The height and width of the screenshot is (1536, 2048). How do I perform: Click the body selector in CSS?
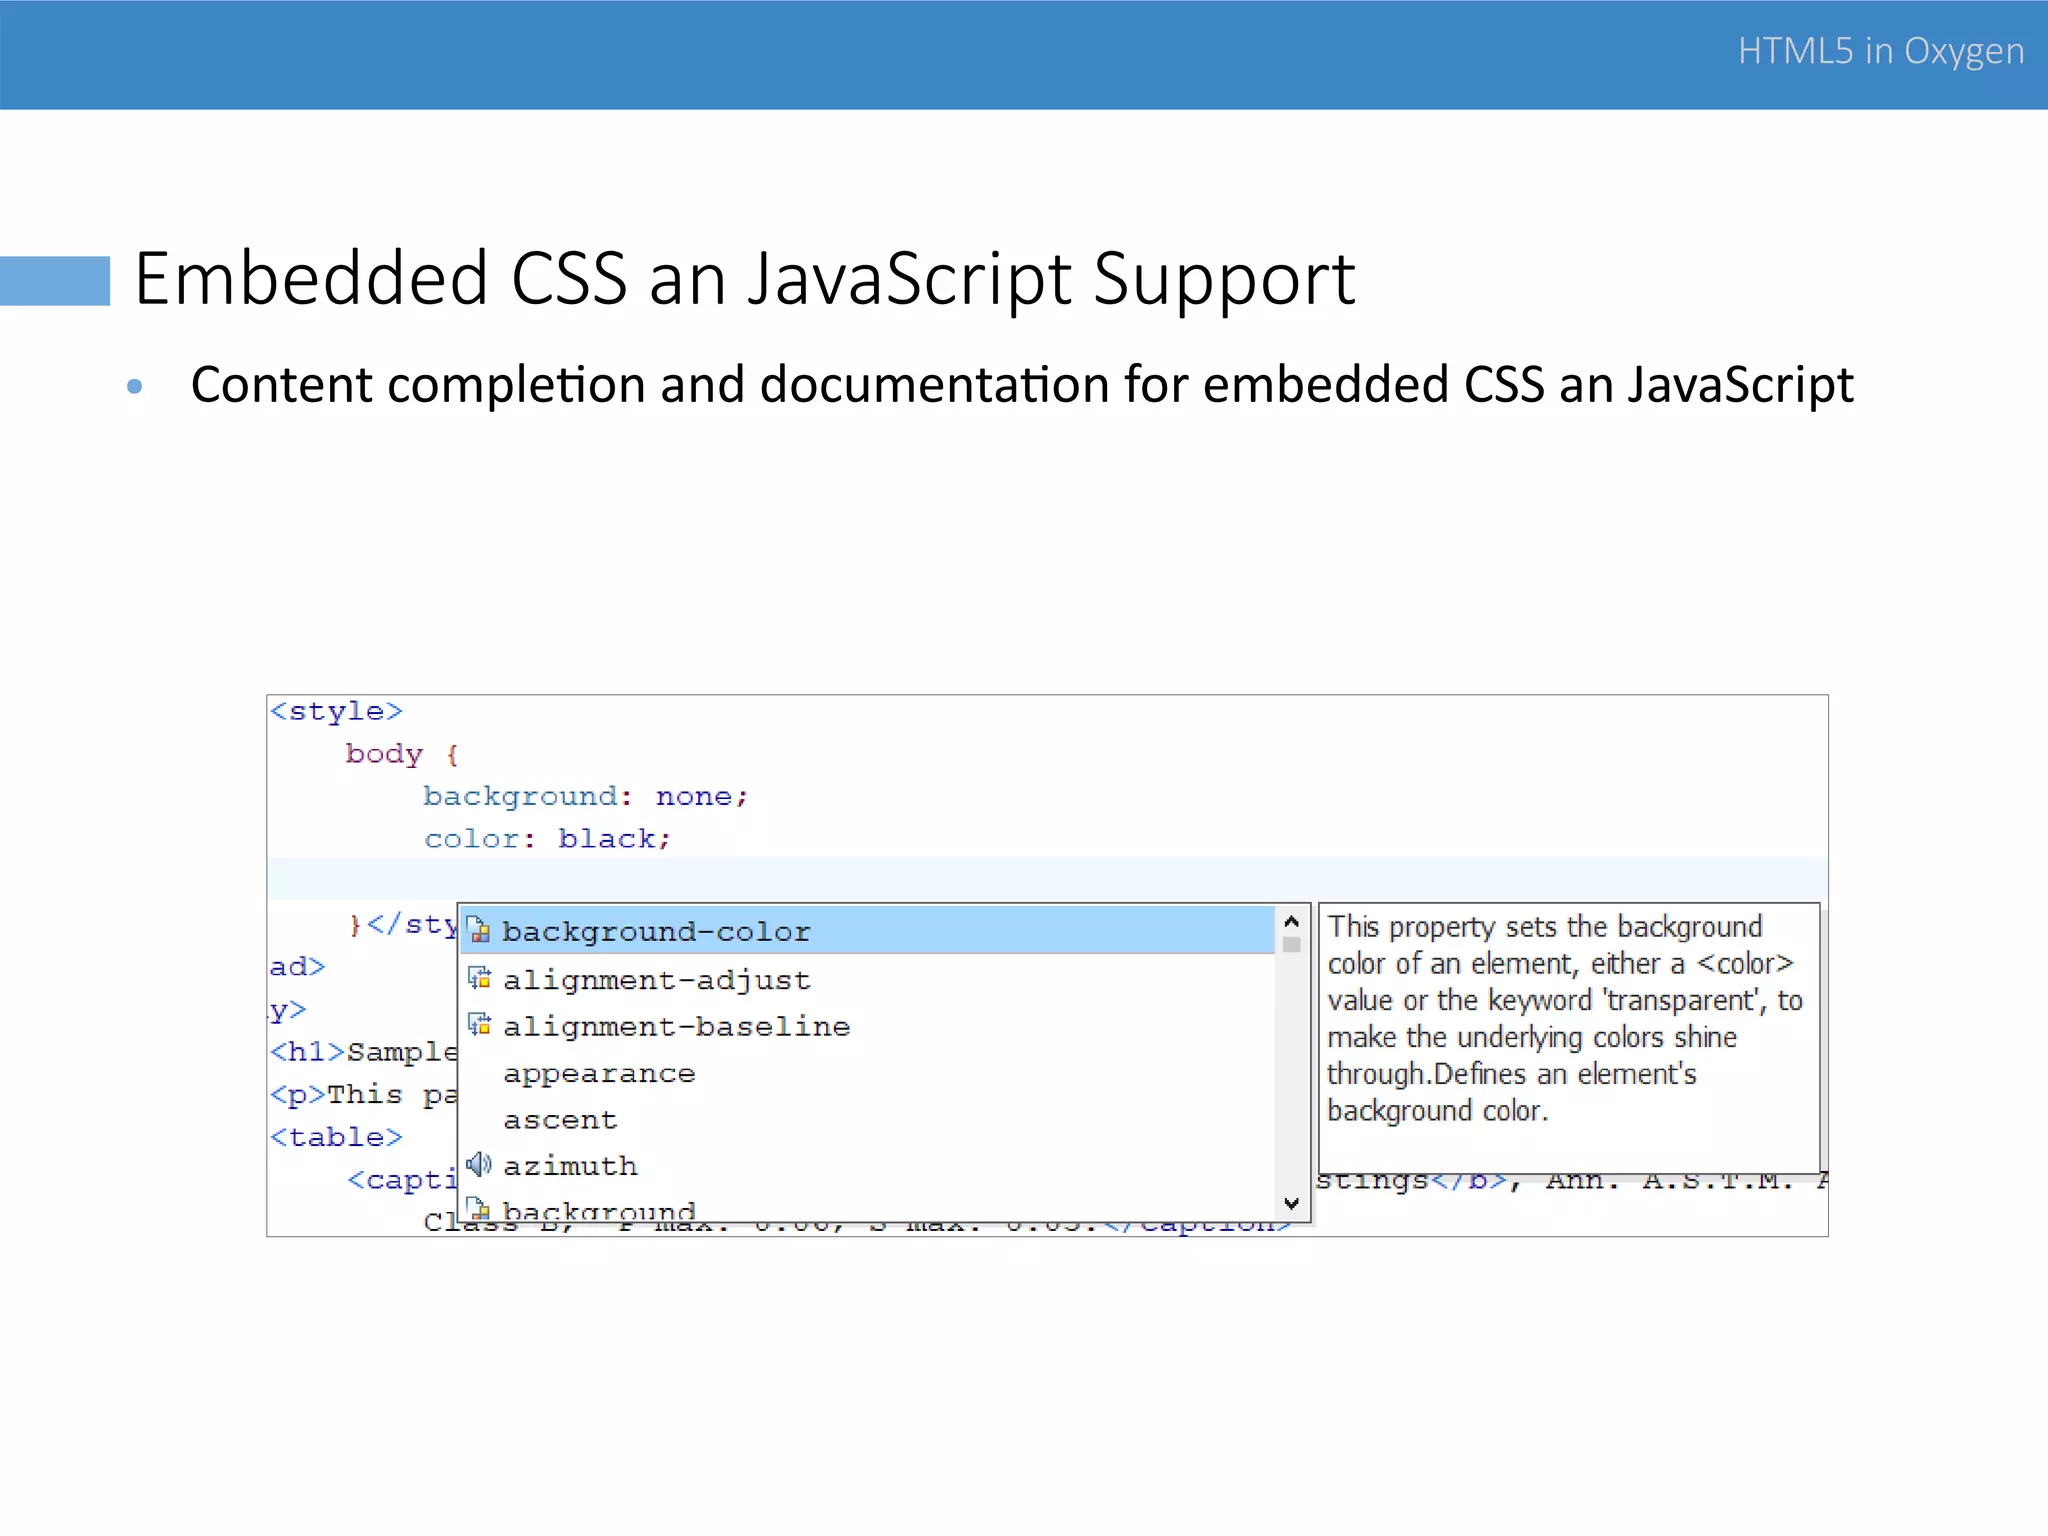click(x=384, y=753)
